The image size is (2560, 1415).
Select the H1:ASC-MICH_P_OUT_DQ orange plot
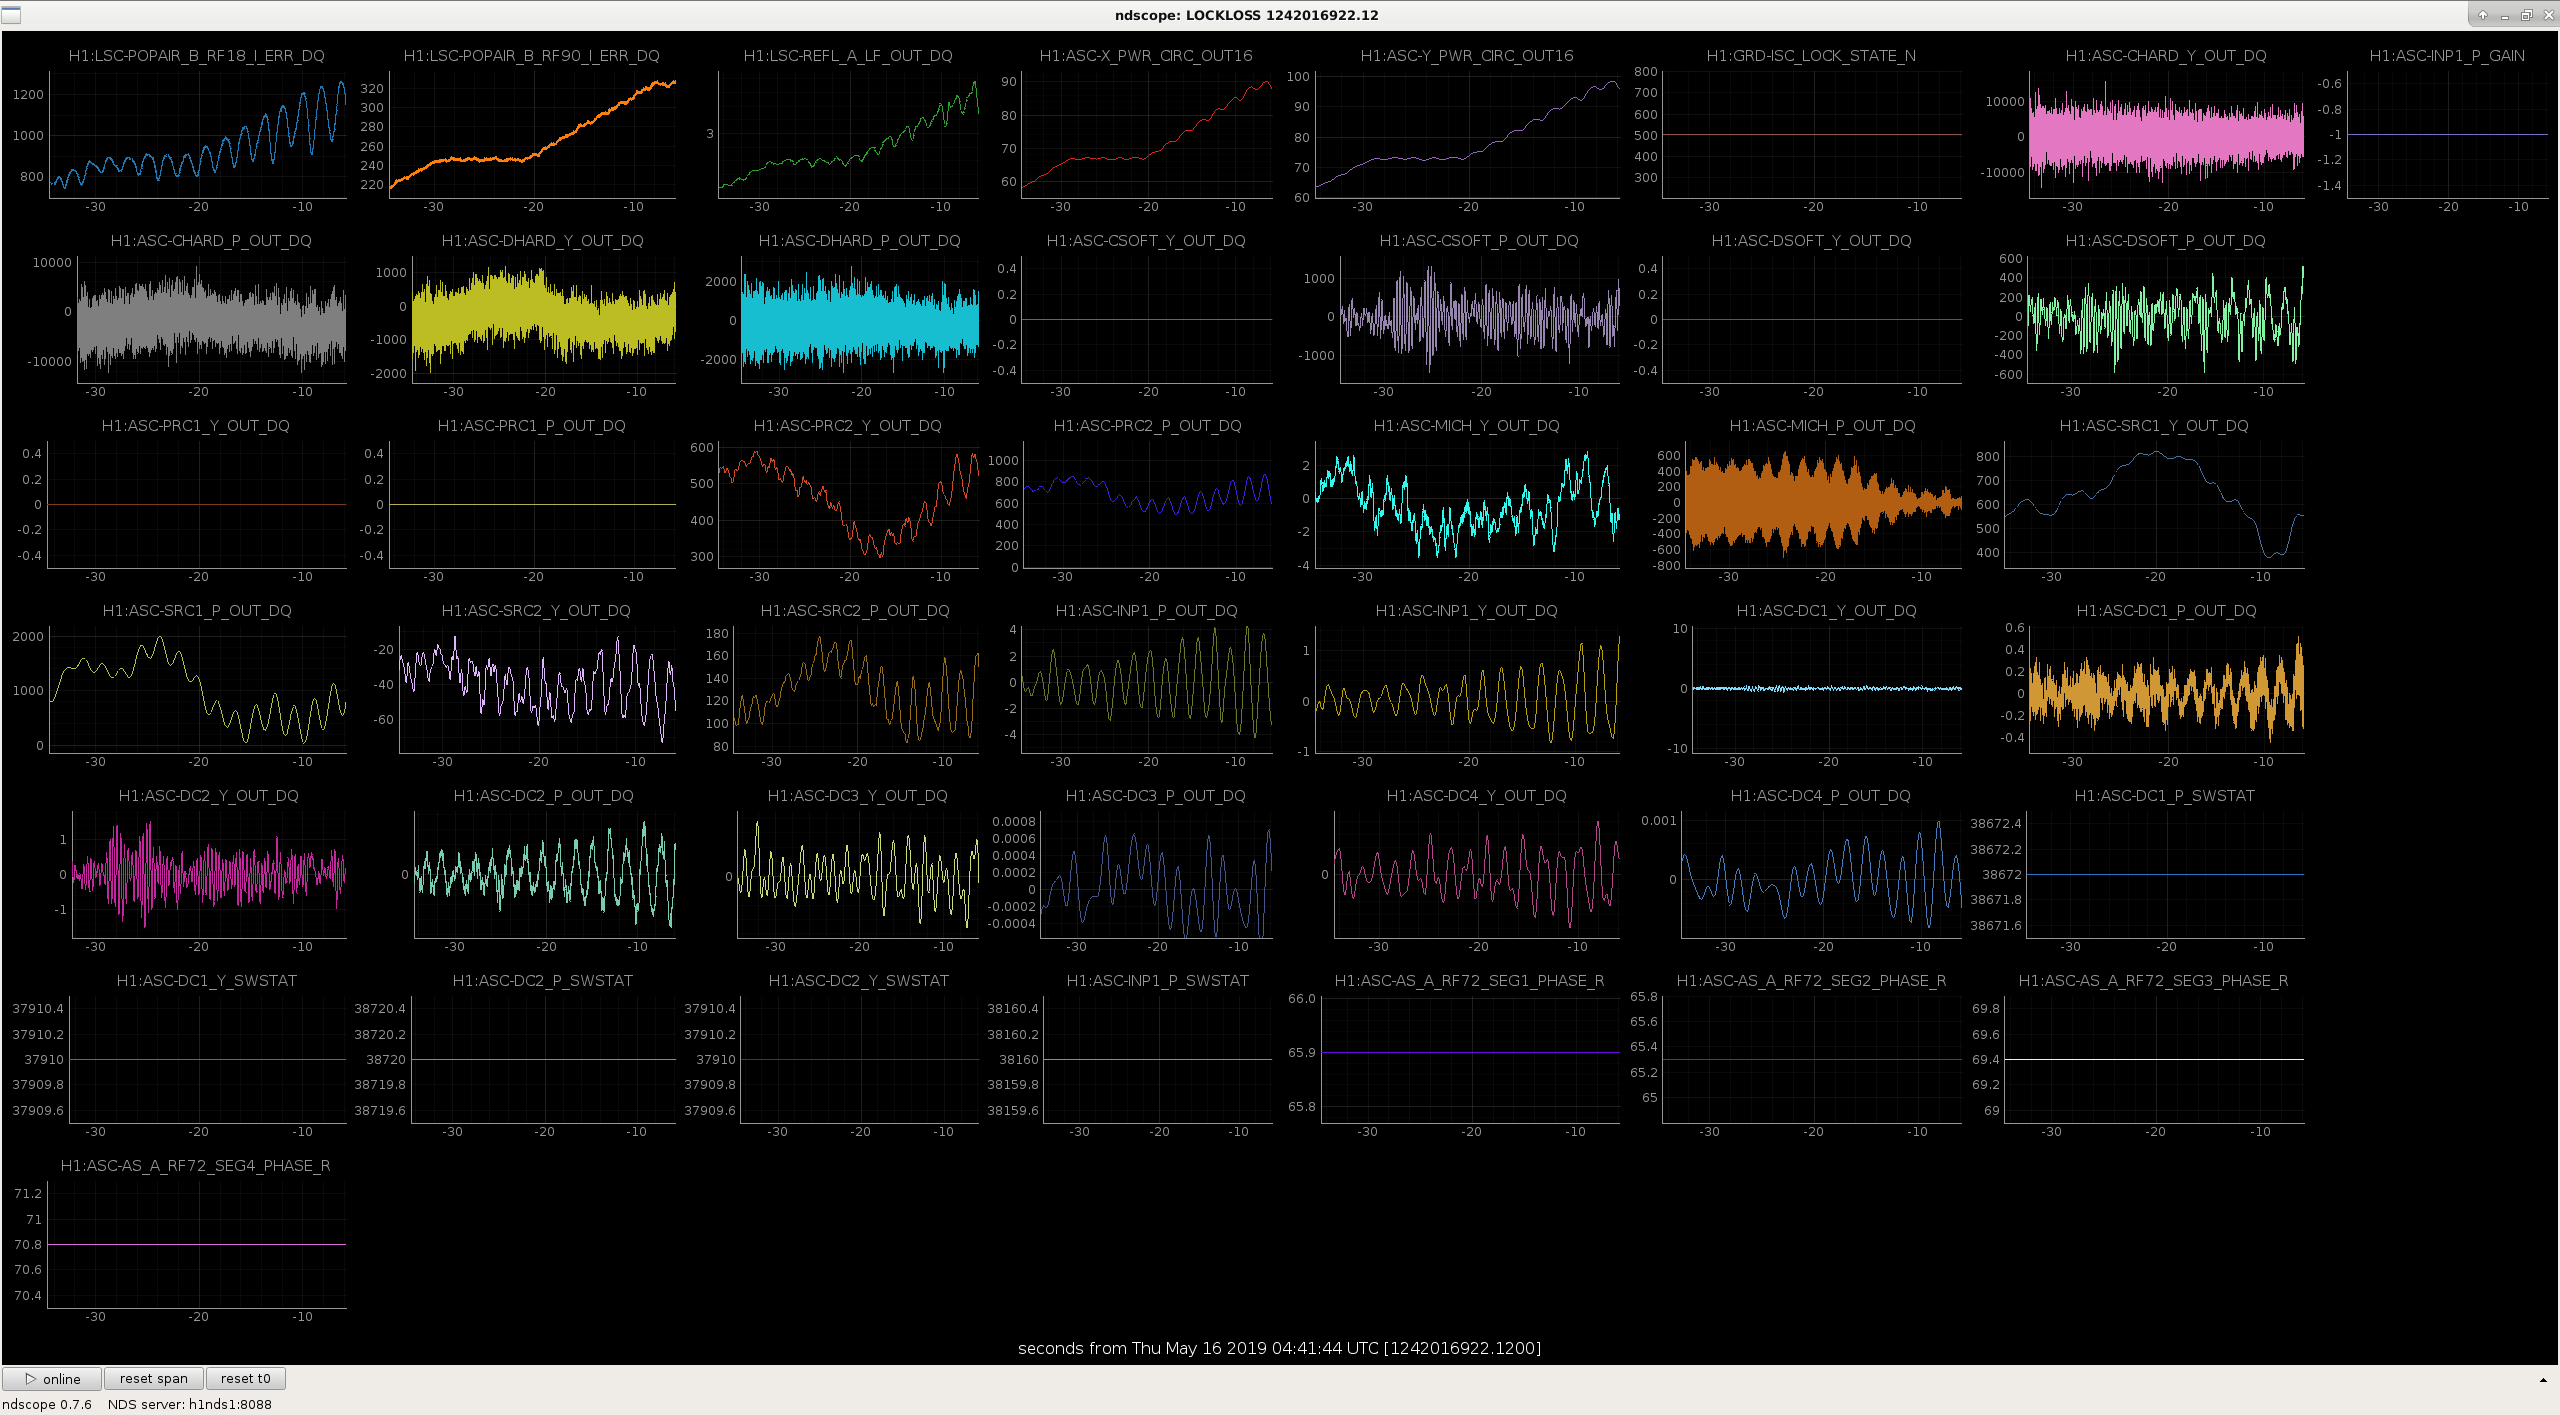click(x=1823, y=504)
